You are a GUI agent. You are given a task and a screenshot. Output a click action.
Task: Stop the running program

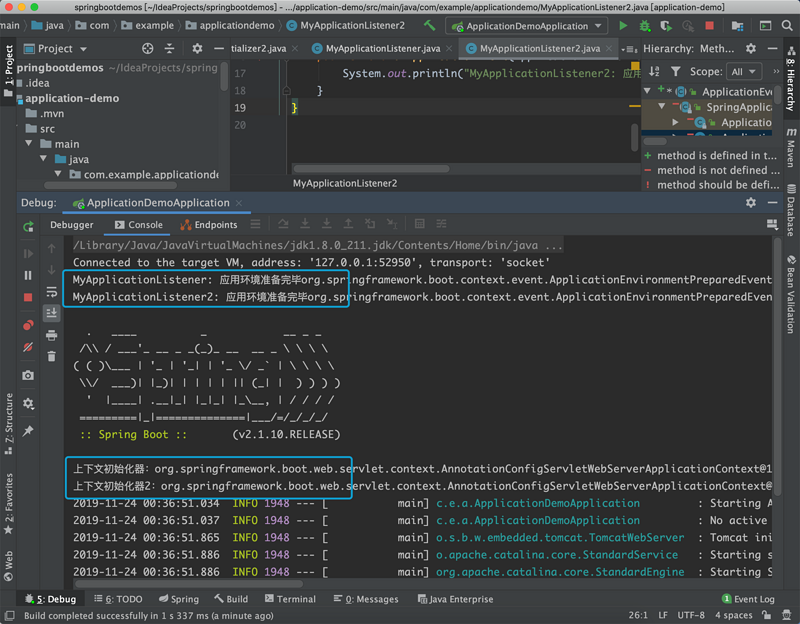point(28,296)
